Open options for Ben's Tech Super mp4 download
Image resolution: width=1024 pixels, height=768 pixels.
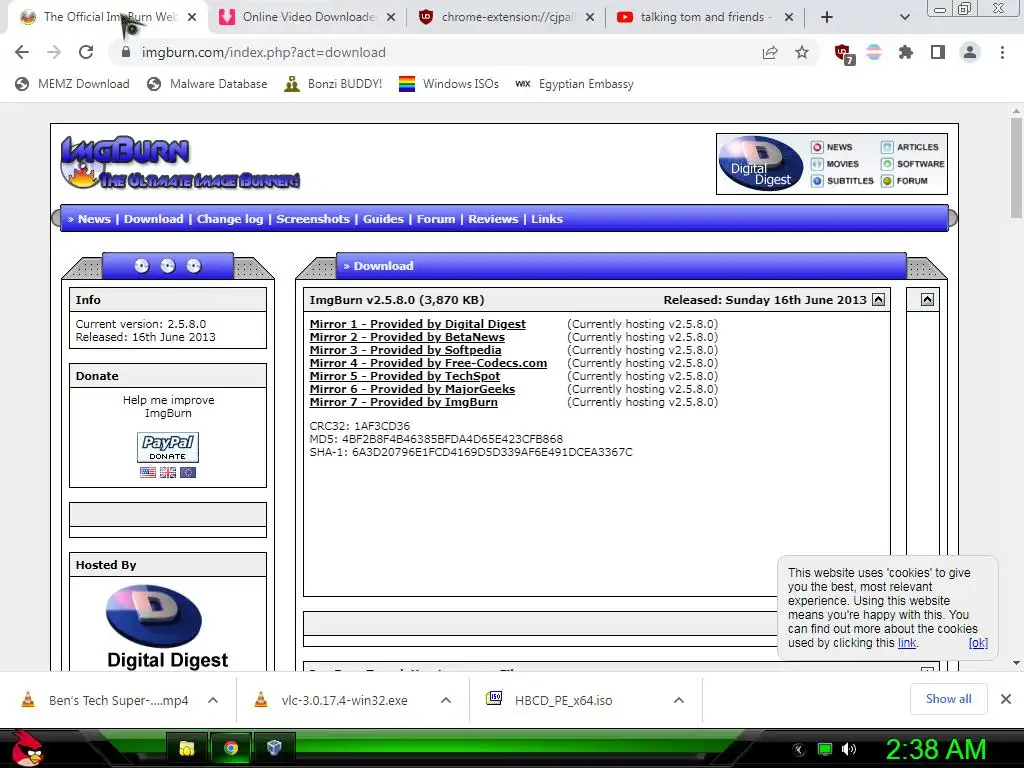[213, 700]
